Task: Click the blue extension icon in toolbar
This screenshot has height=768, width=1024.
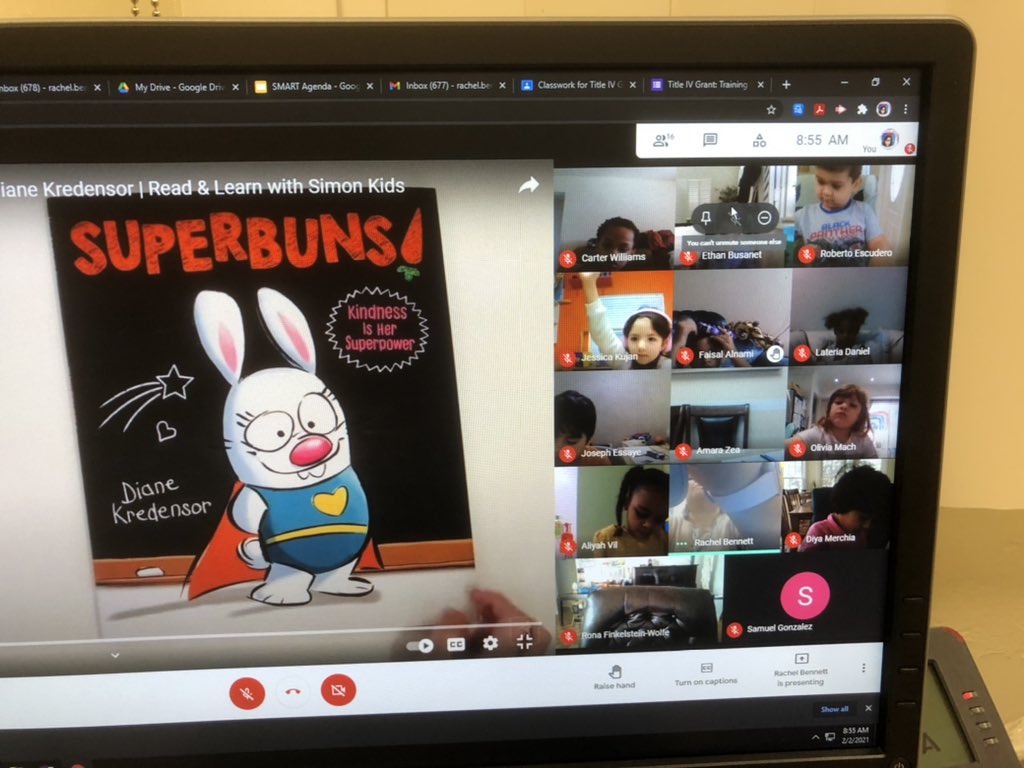Action: click(x=798, y=109)
